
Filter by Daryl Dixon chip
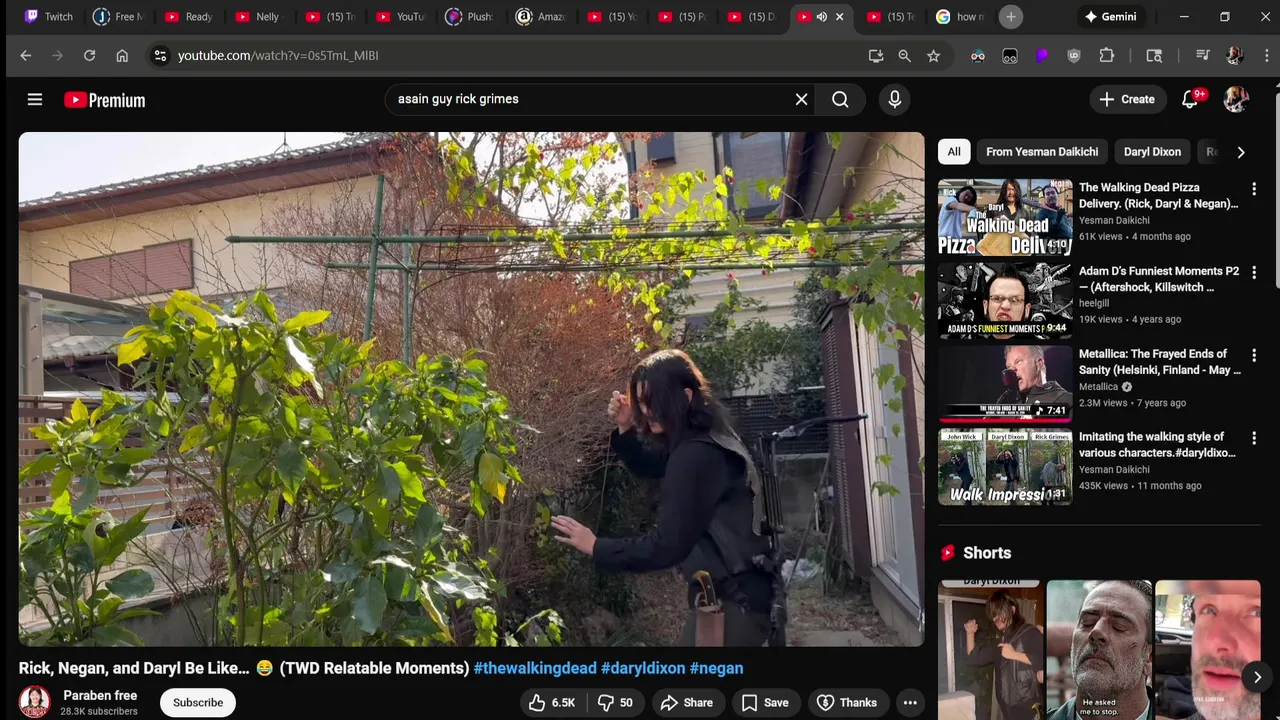(x=1152, y=152)
